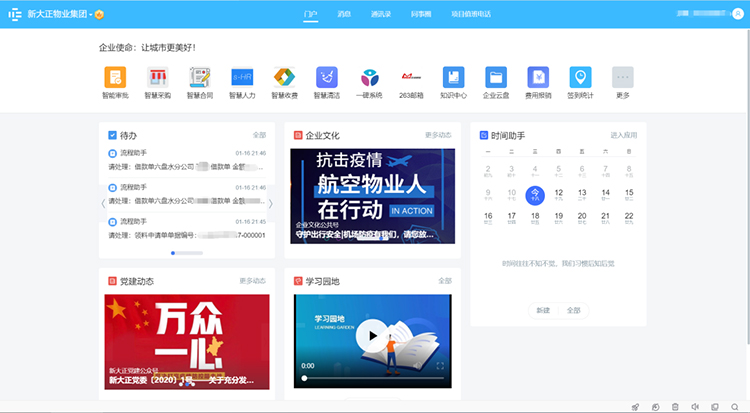Click the 更多 more apps icon
The width and height of the screenshot is (750, 413).
click(x=623, y=78)
